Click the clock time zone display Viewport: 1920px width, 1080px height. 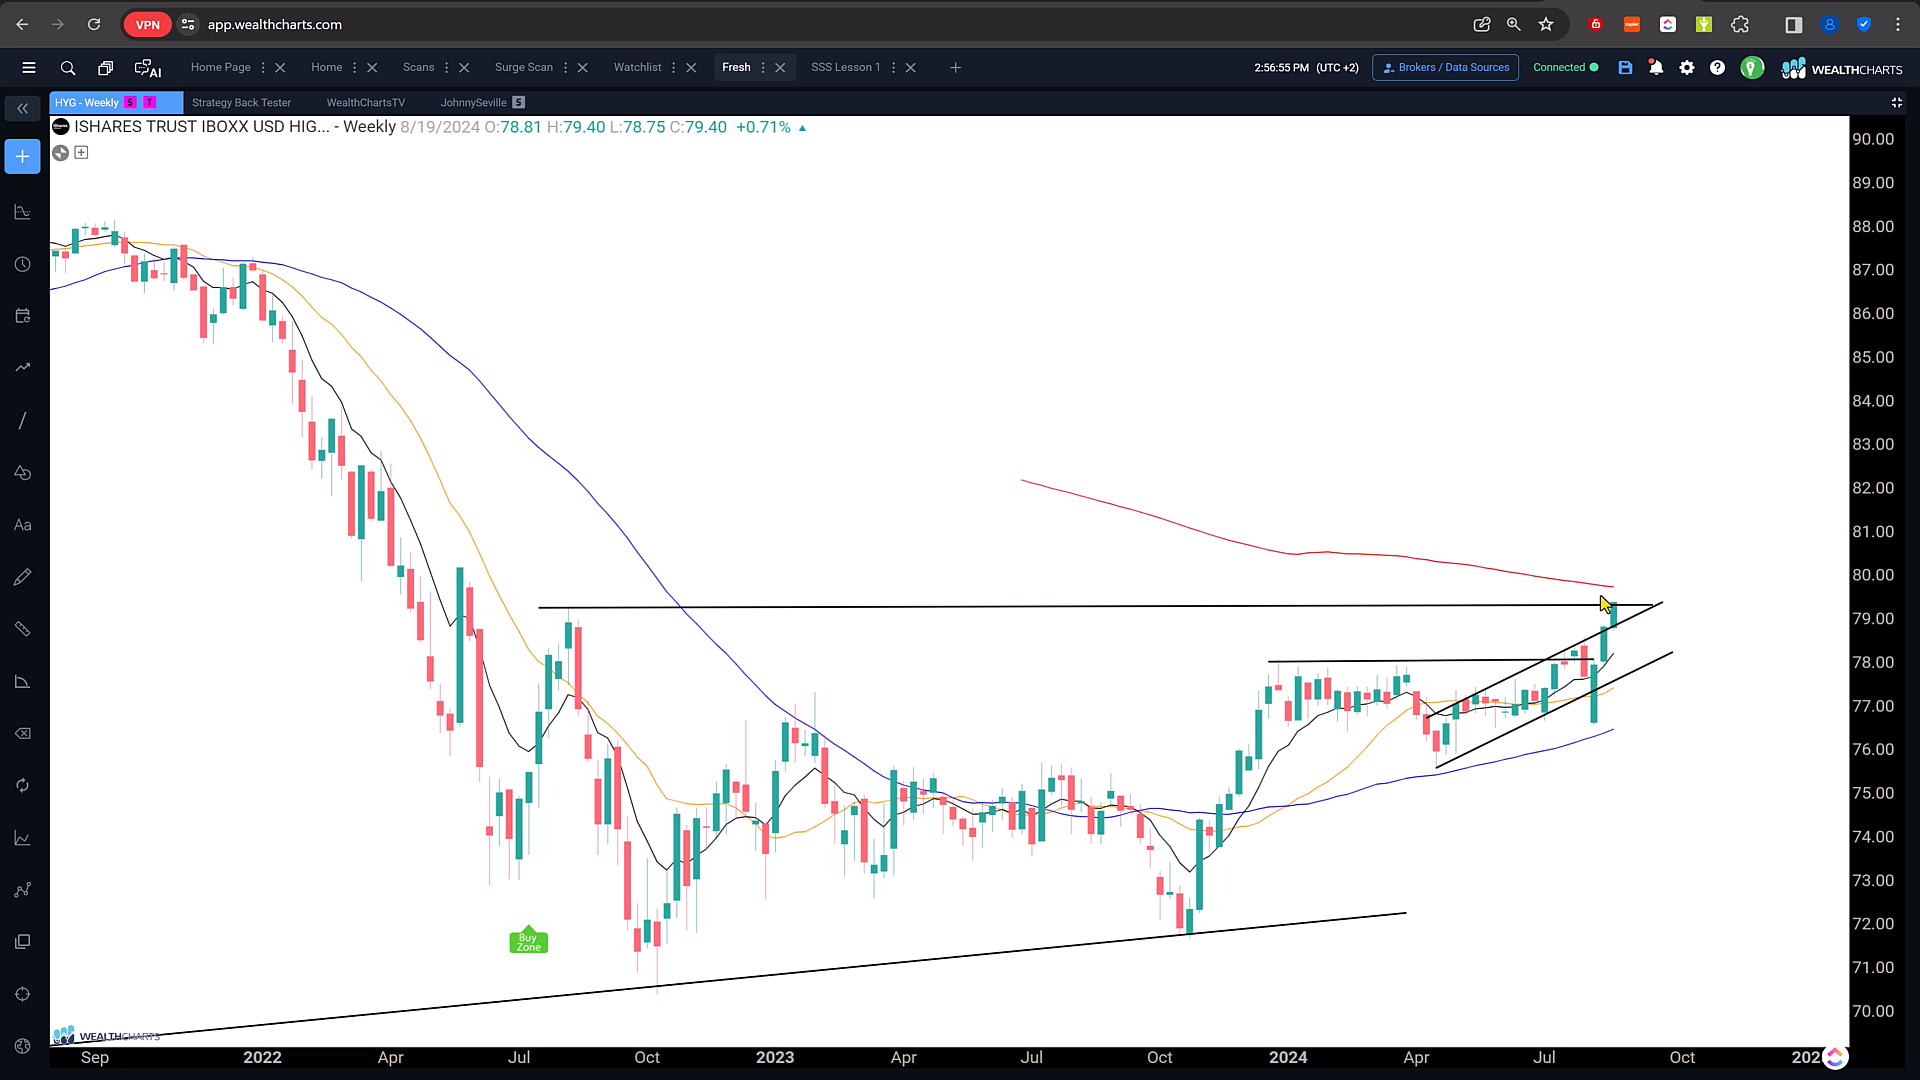(x=1306, y=68)
